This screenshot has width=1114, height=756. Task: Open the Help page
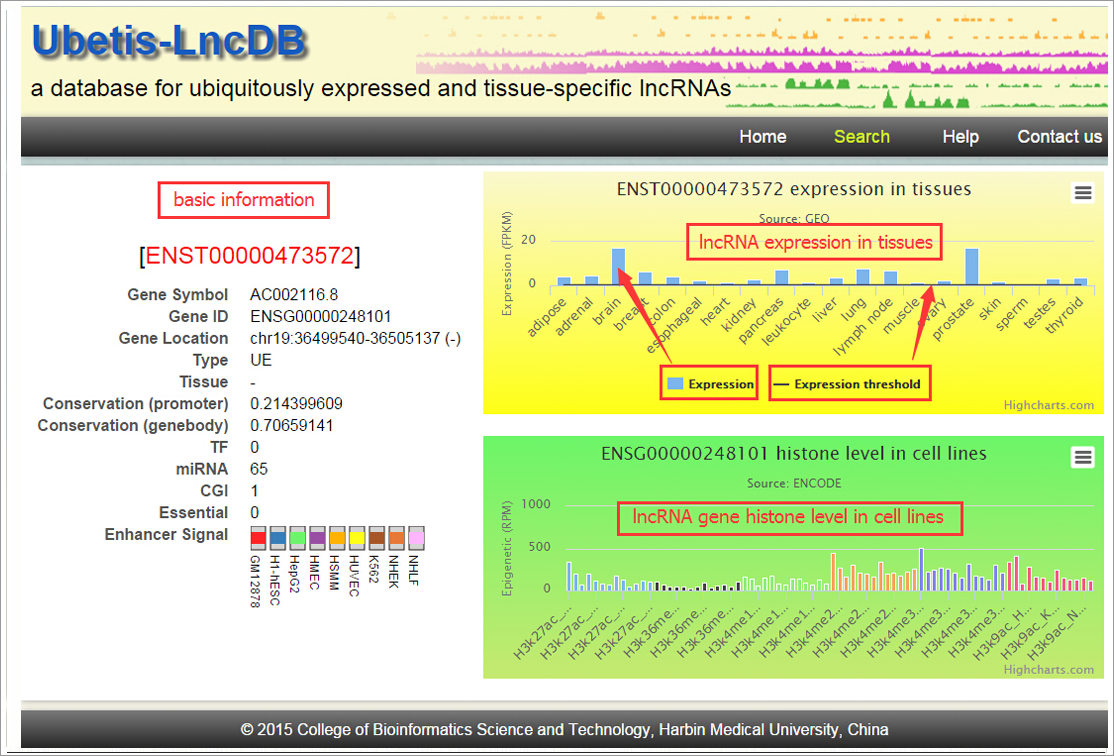tap(960, 137)
